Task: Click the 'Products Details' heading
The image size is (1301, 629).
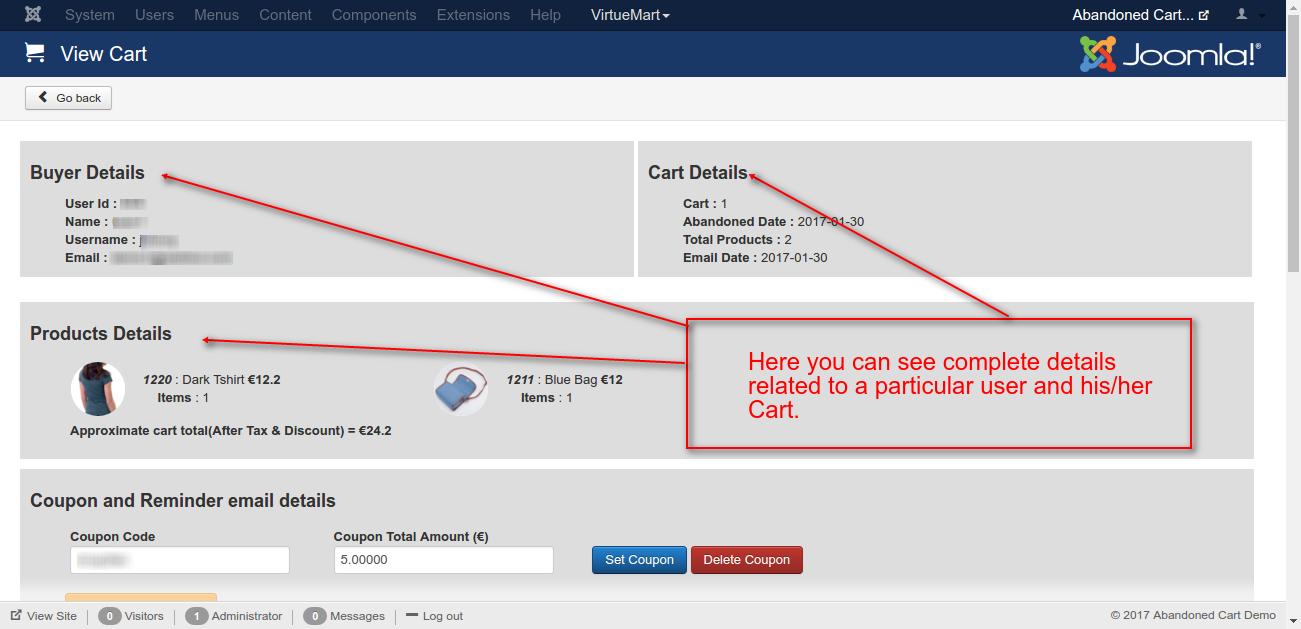Action: (101, 334)
